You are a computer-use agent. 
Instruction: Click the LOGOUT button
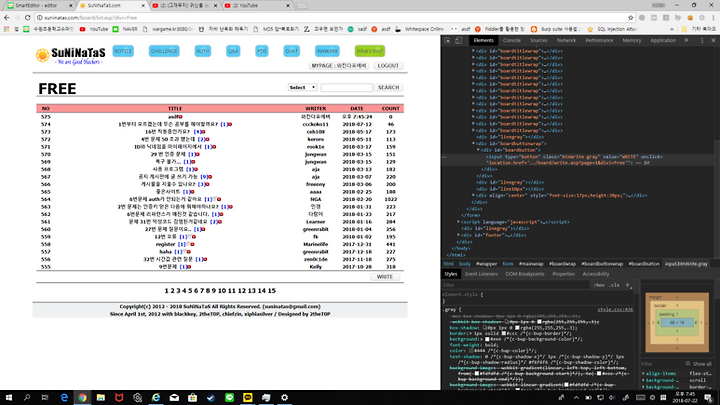[x=388, y=66]
